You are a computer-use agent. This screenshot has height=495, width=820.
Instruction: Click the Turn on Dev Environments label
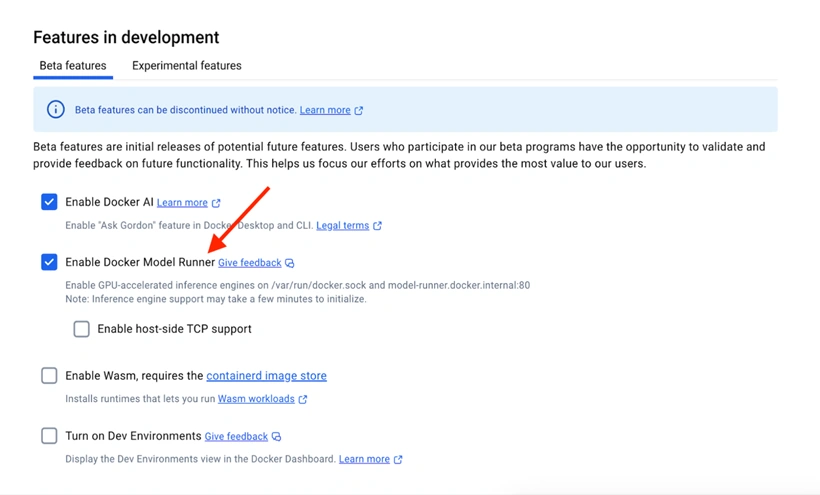tap(133, 435)
